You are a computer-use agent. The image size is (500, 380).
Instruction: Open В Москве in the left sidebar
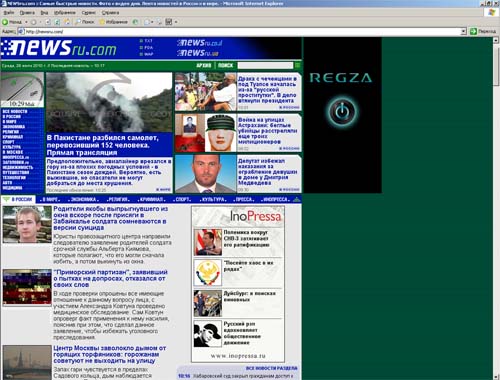coord(13,152)
